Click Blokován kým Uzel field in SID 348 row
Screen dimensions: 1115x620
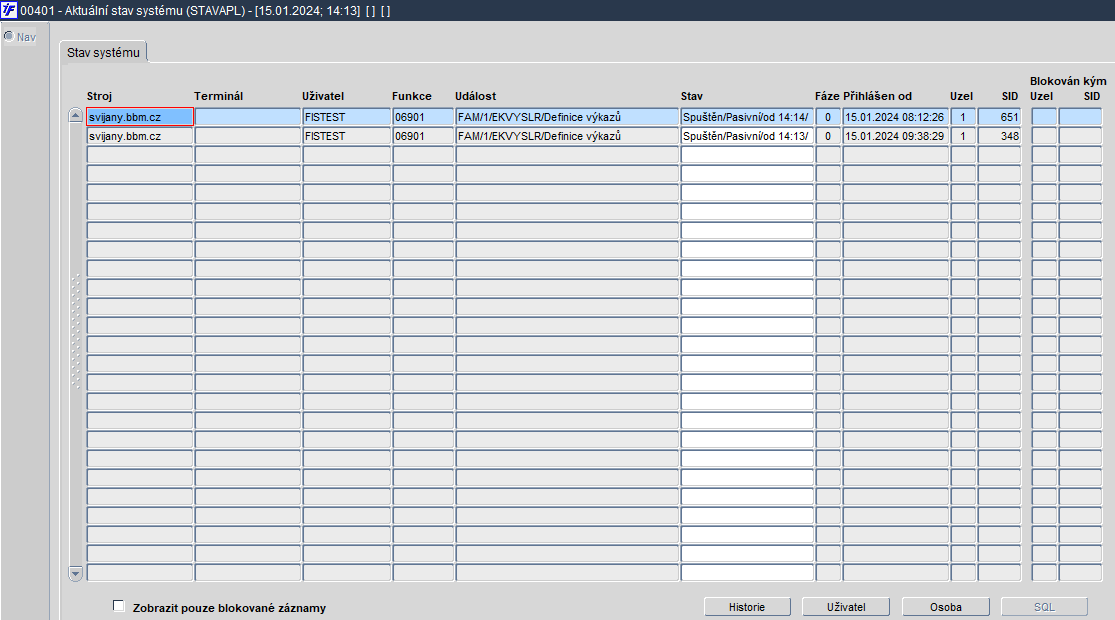click(x=1044, y=136)
